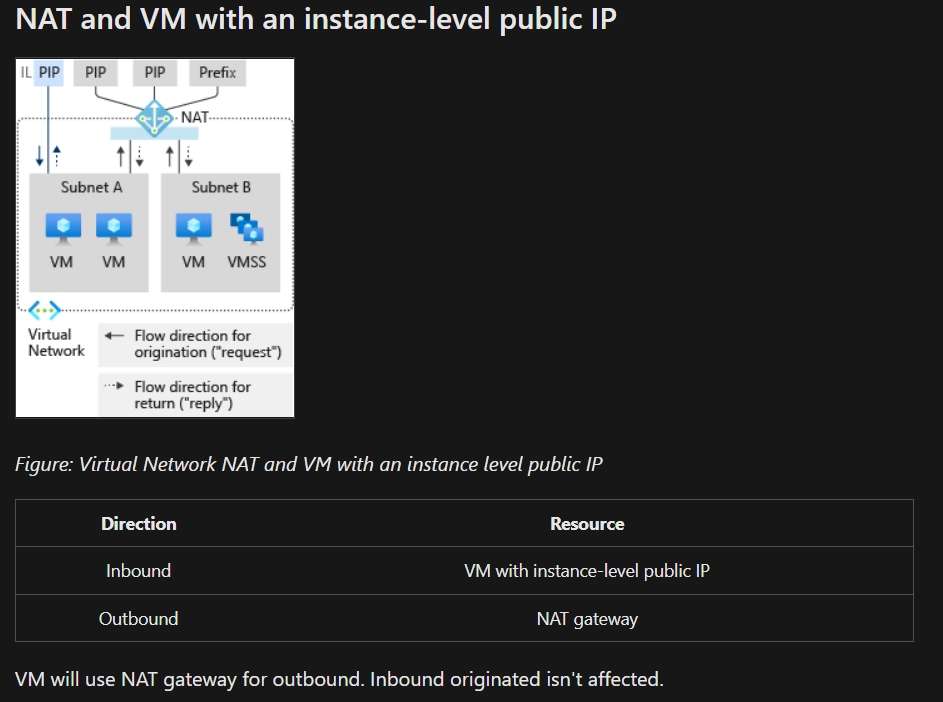Click the 'NAT gateway' table cell
Image resolution: width=943 pixels, height=702 pixels.
(587, 618)
